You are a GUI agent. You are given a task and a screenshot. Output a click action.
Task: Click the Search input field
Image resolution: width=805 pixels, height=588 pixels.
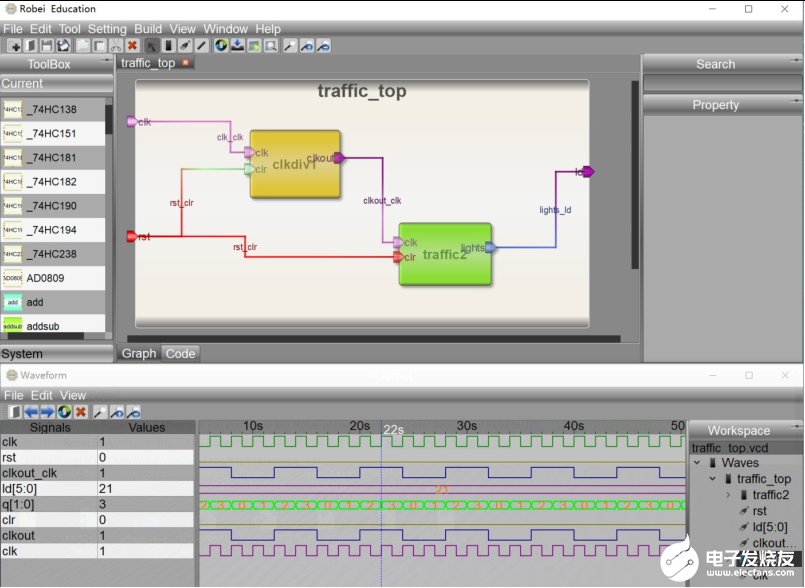(x=722, y=83)
